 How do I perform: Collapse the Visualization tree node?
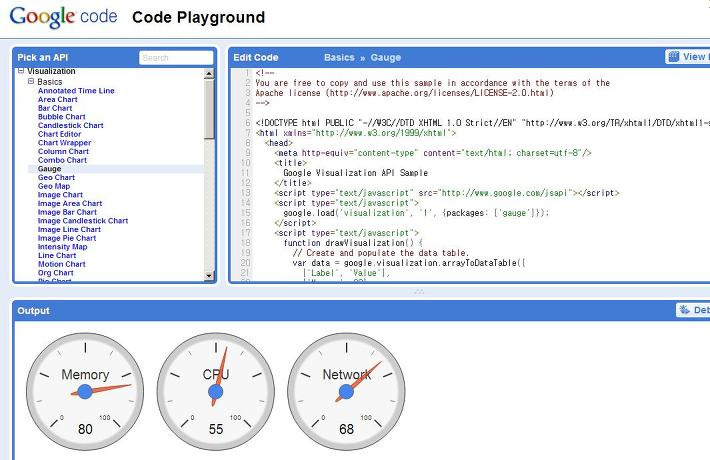click(21, 71)
